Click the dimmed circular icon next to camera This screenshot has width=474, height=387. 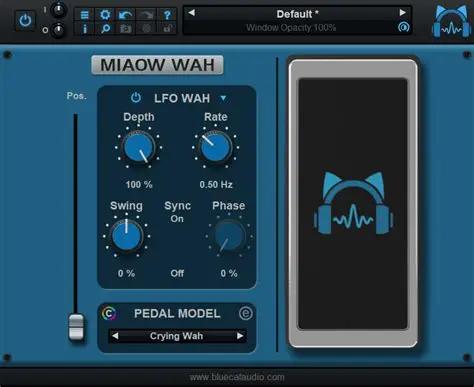(146, 29)
